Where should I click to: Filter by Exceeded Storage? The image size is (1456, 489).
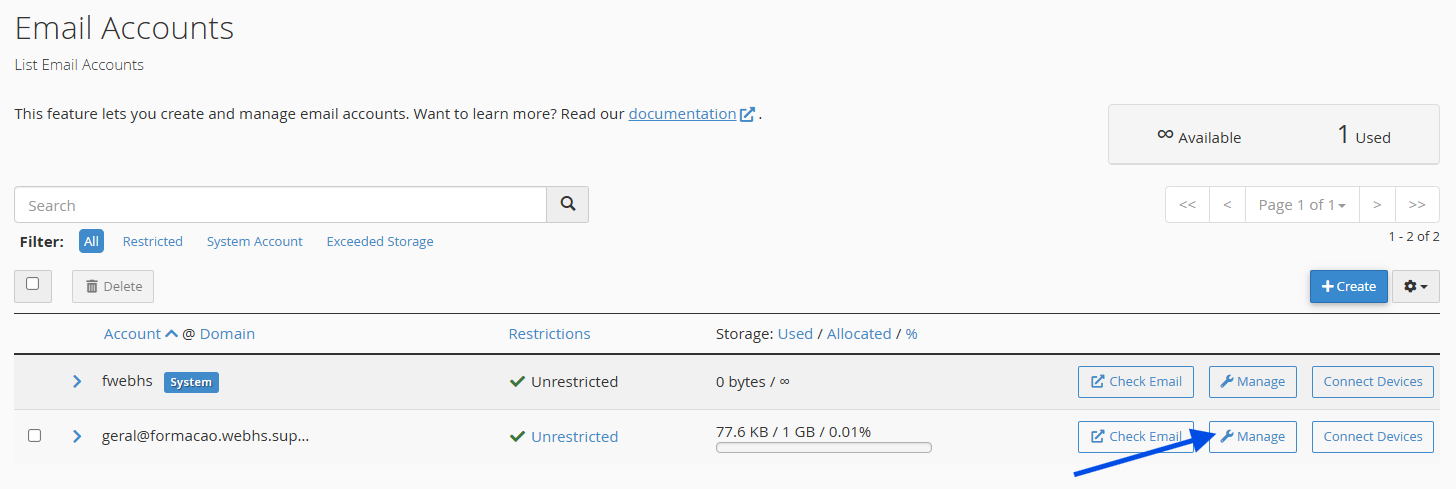(x=380, y=241)
